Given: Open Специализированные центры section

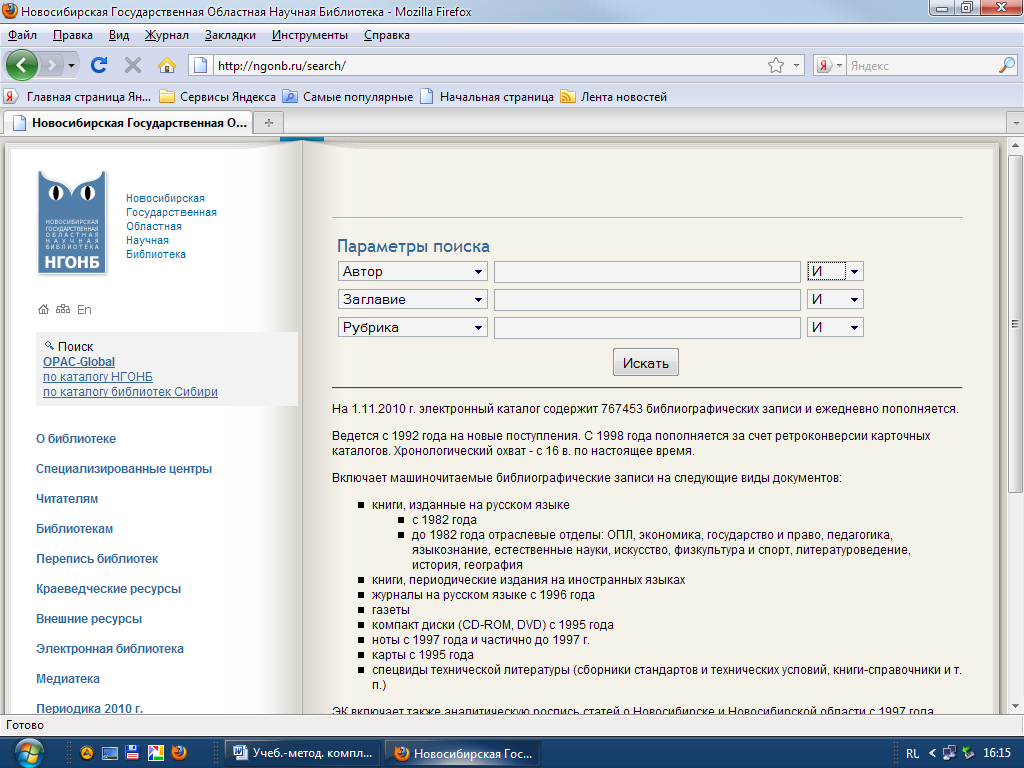Looking at the screenshot, I should (x=124, y=469).
